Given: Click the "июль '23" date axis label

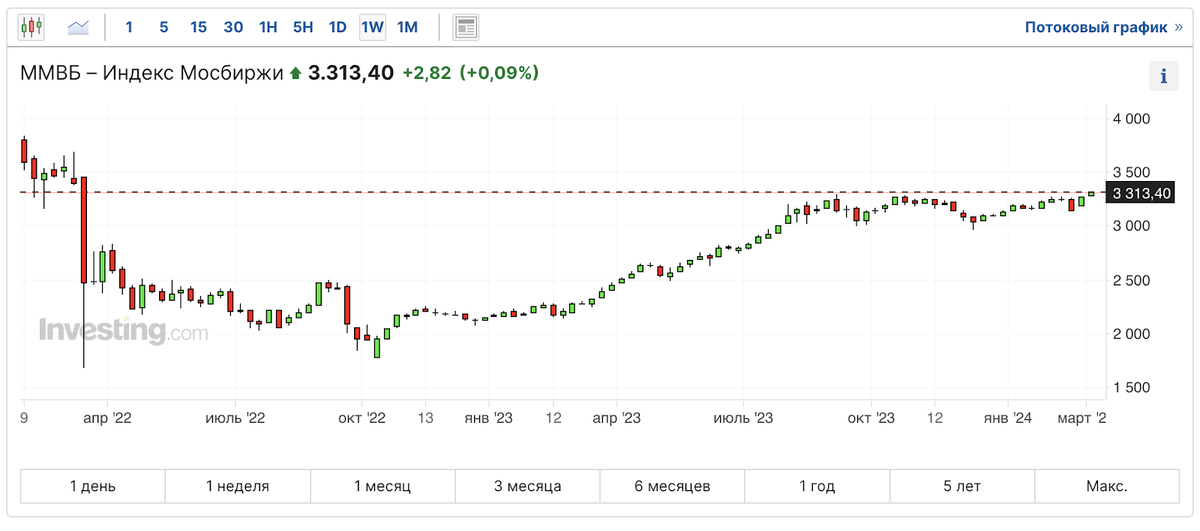Looking at the screenshot, I should [744, 418].
